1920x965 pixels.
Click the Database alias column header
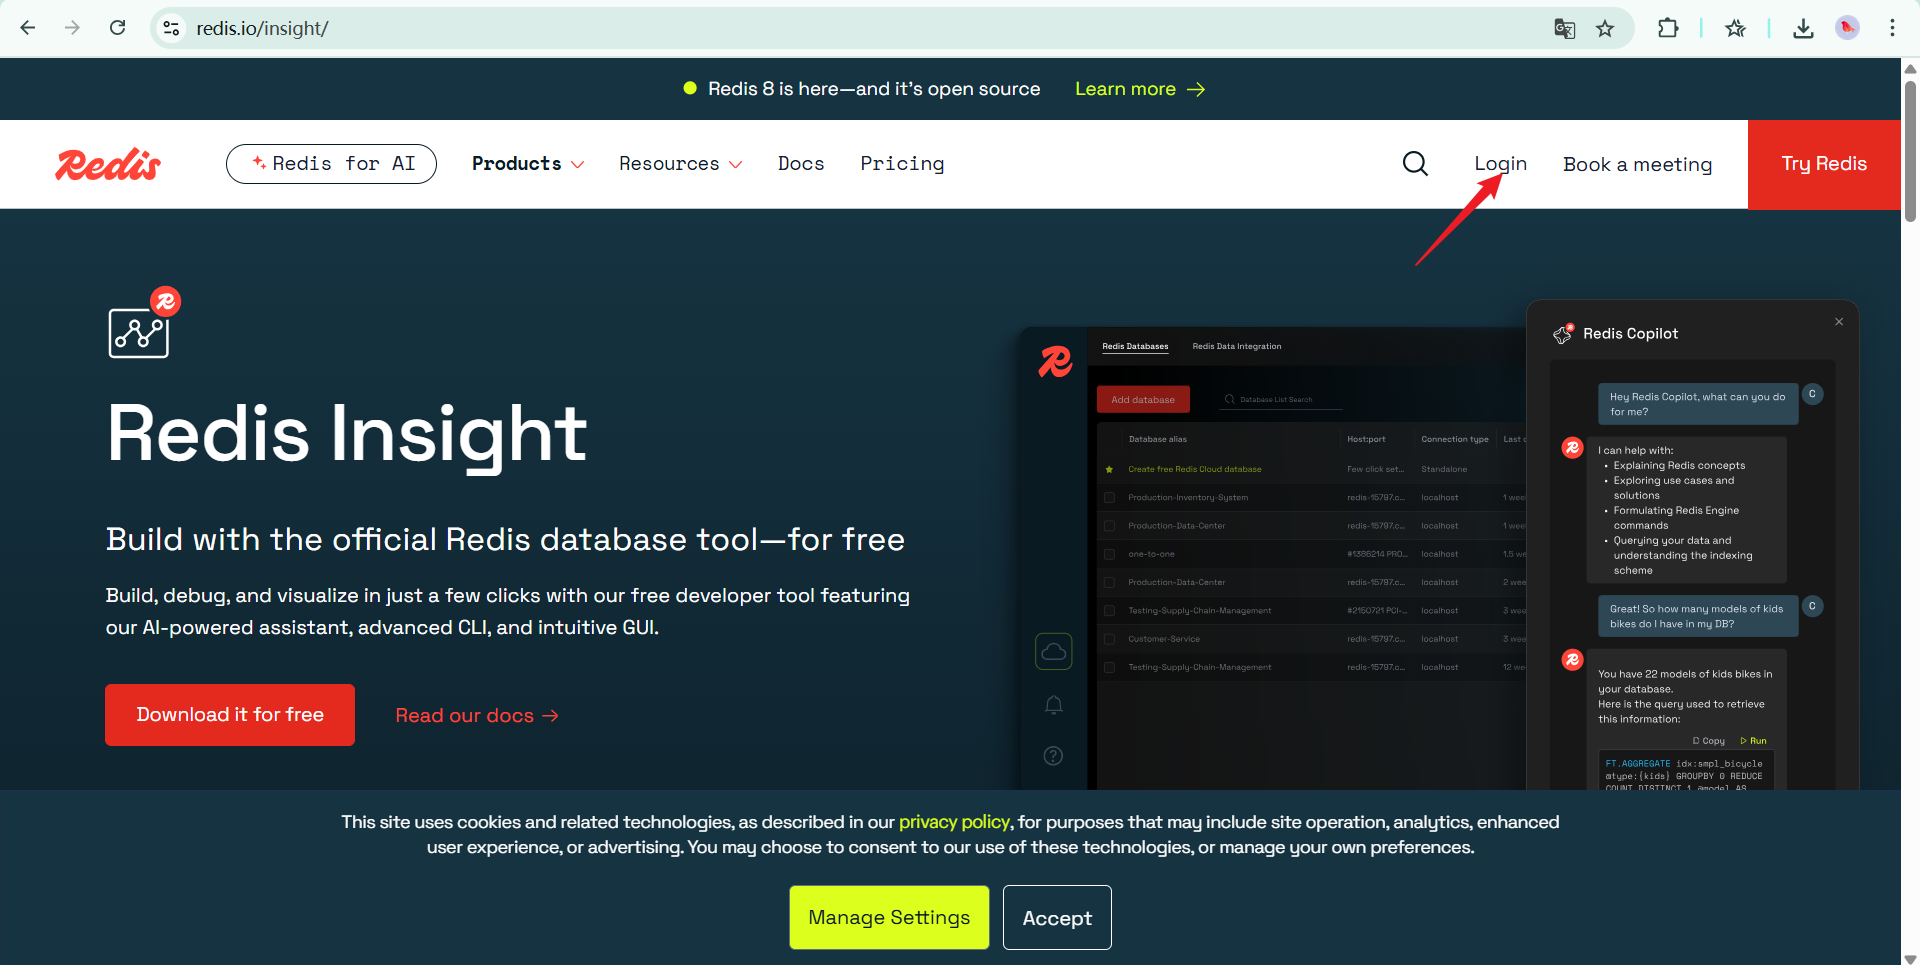click(x=1158, y=440)
